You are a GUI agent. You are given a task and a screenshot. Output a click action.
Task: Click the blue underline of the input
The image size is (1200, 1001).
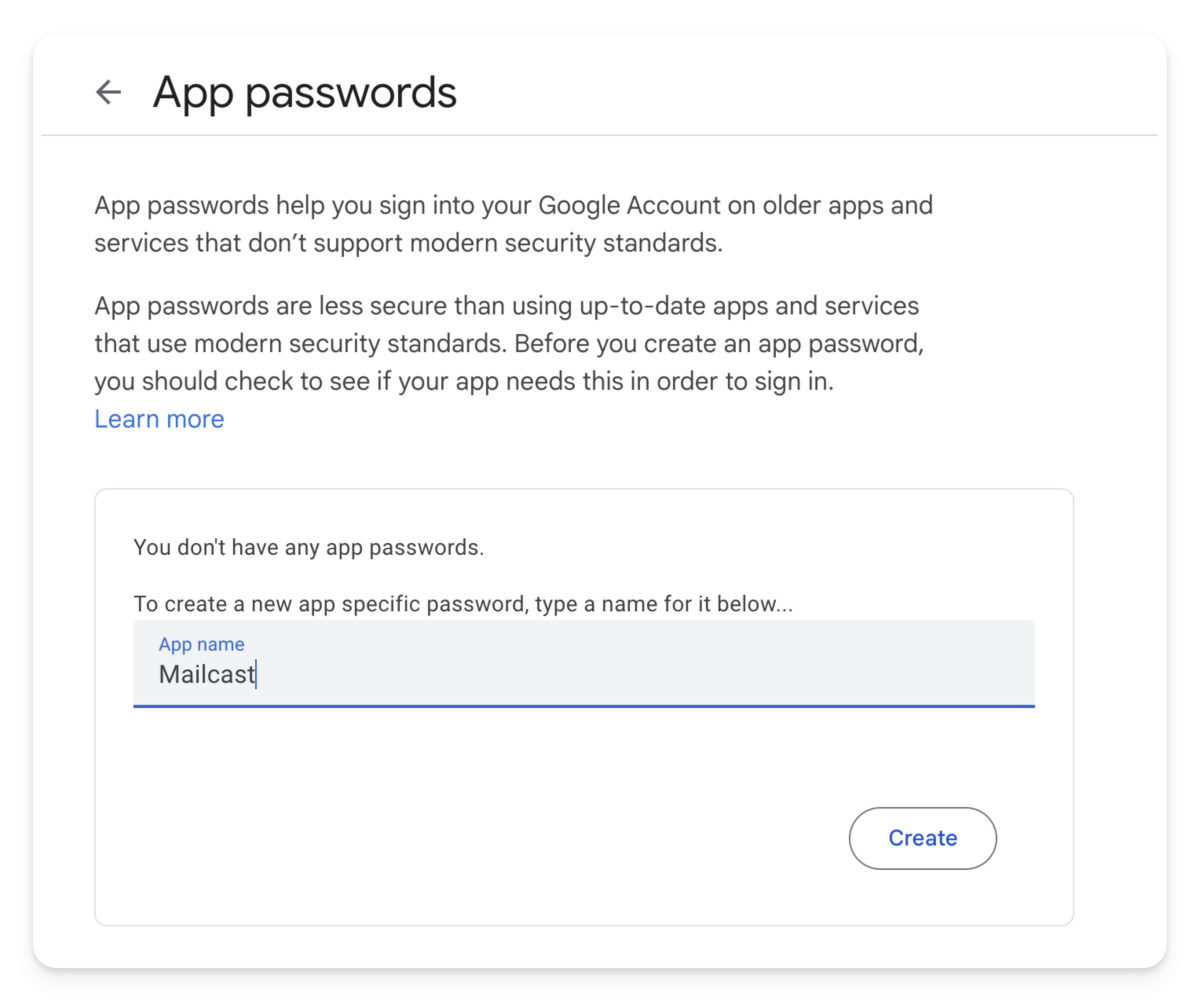point(583,708)
